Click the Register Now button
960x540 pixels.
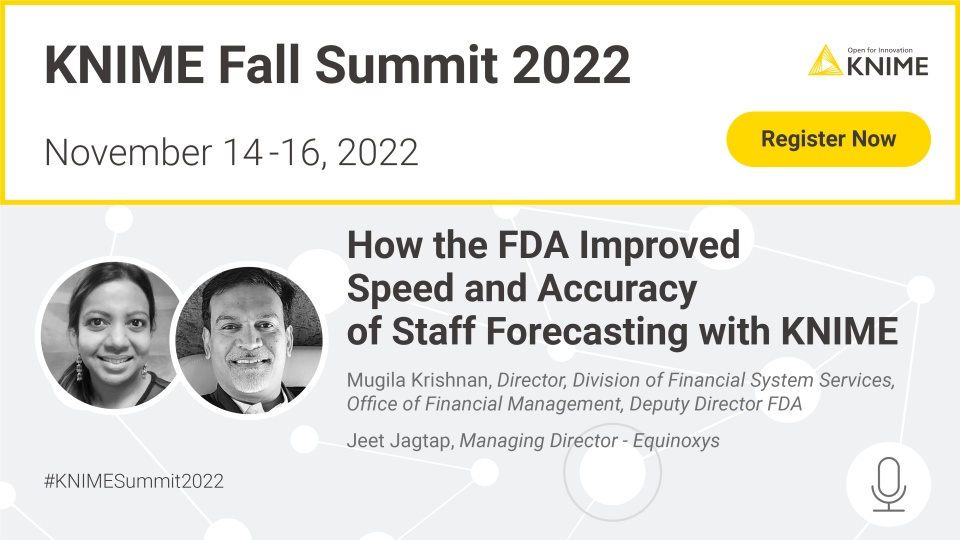click(828, 139)
